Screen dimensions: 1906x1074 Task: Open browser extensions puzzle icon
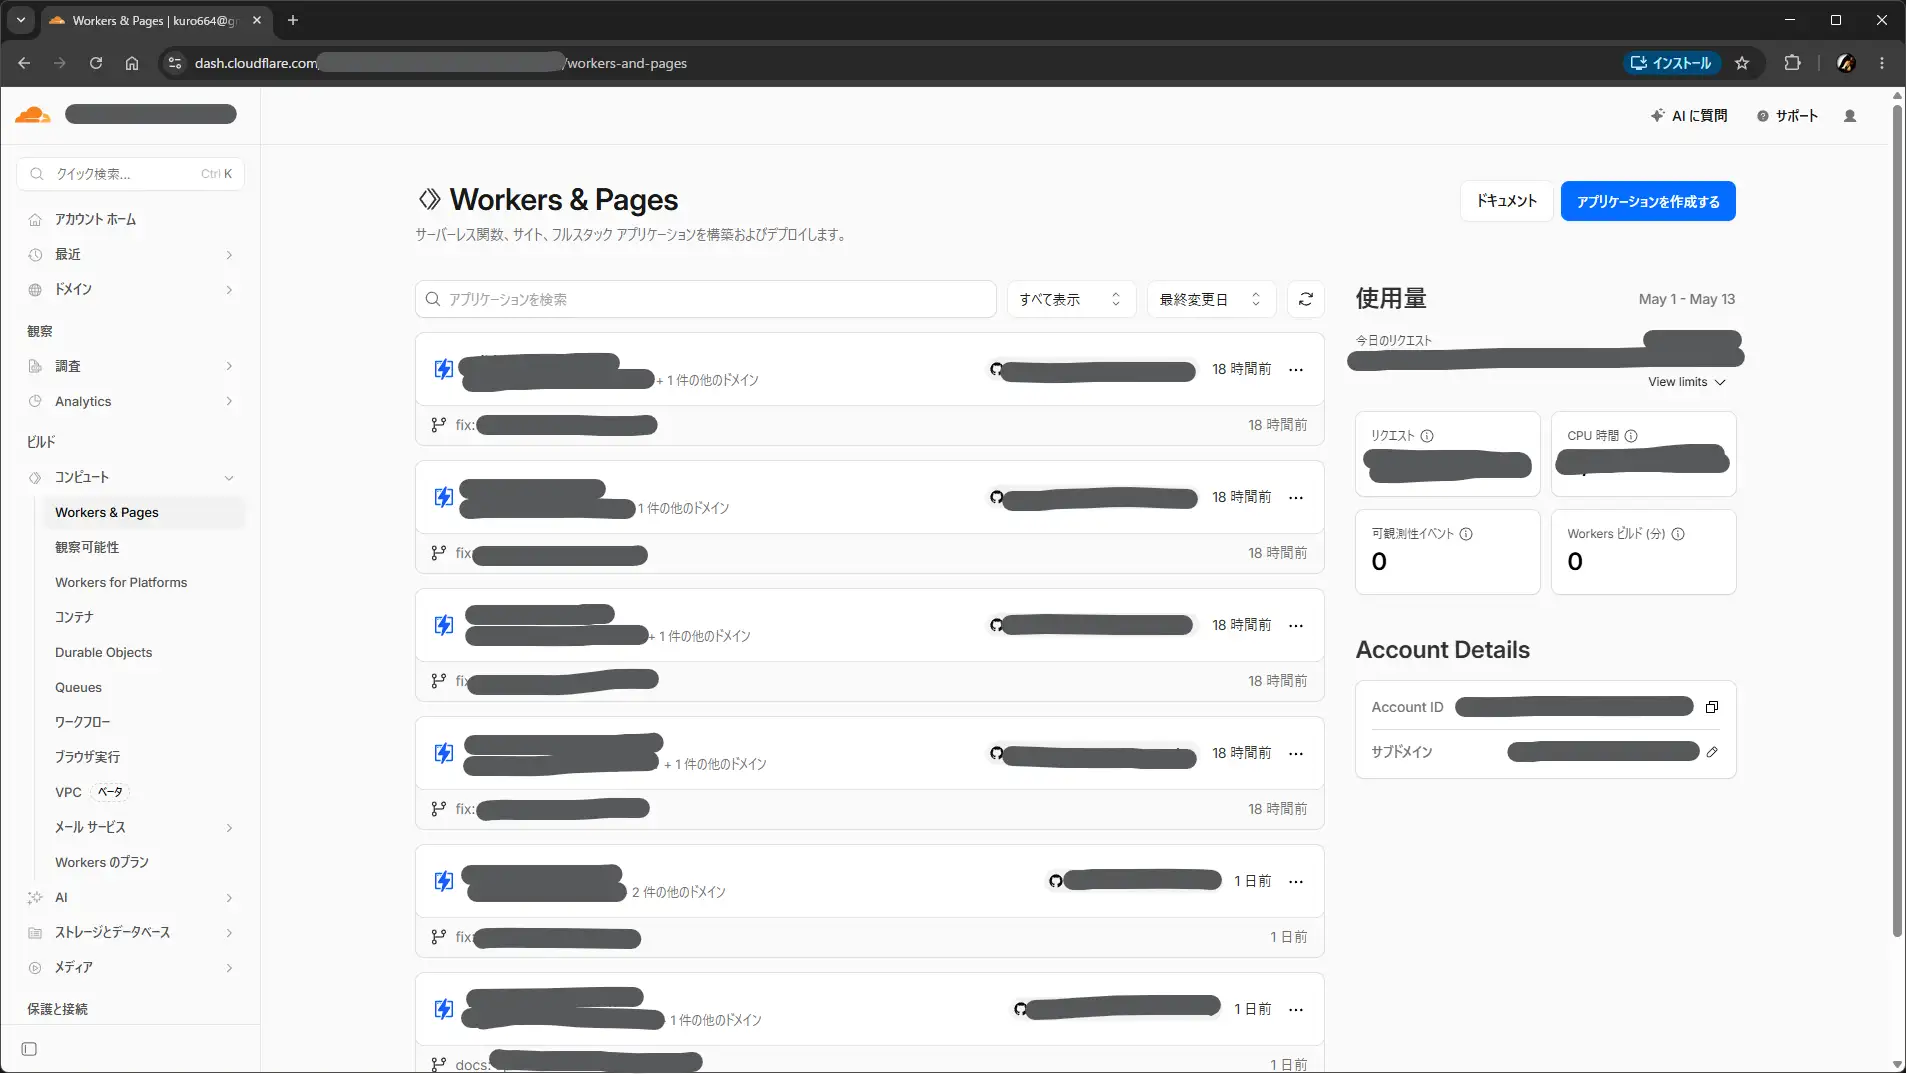(x=1792, y=63)
